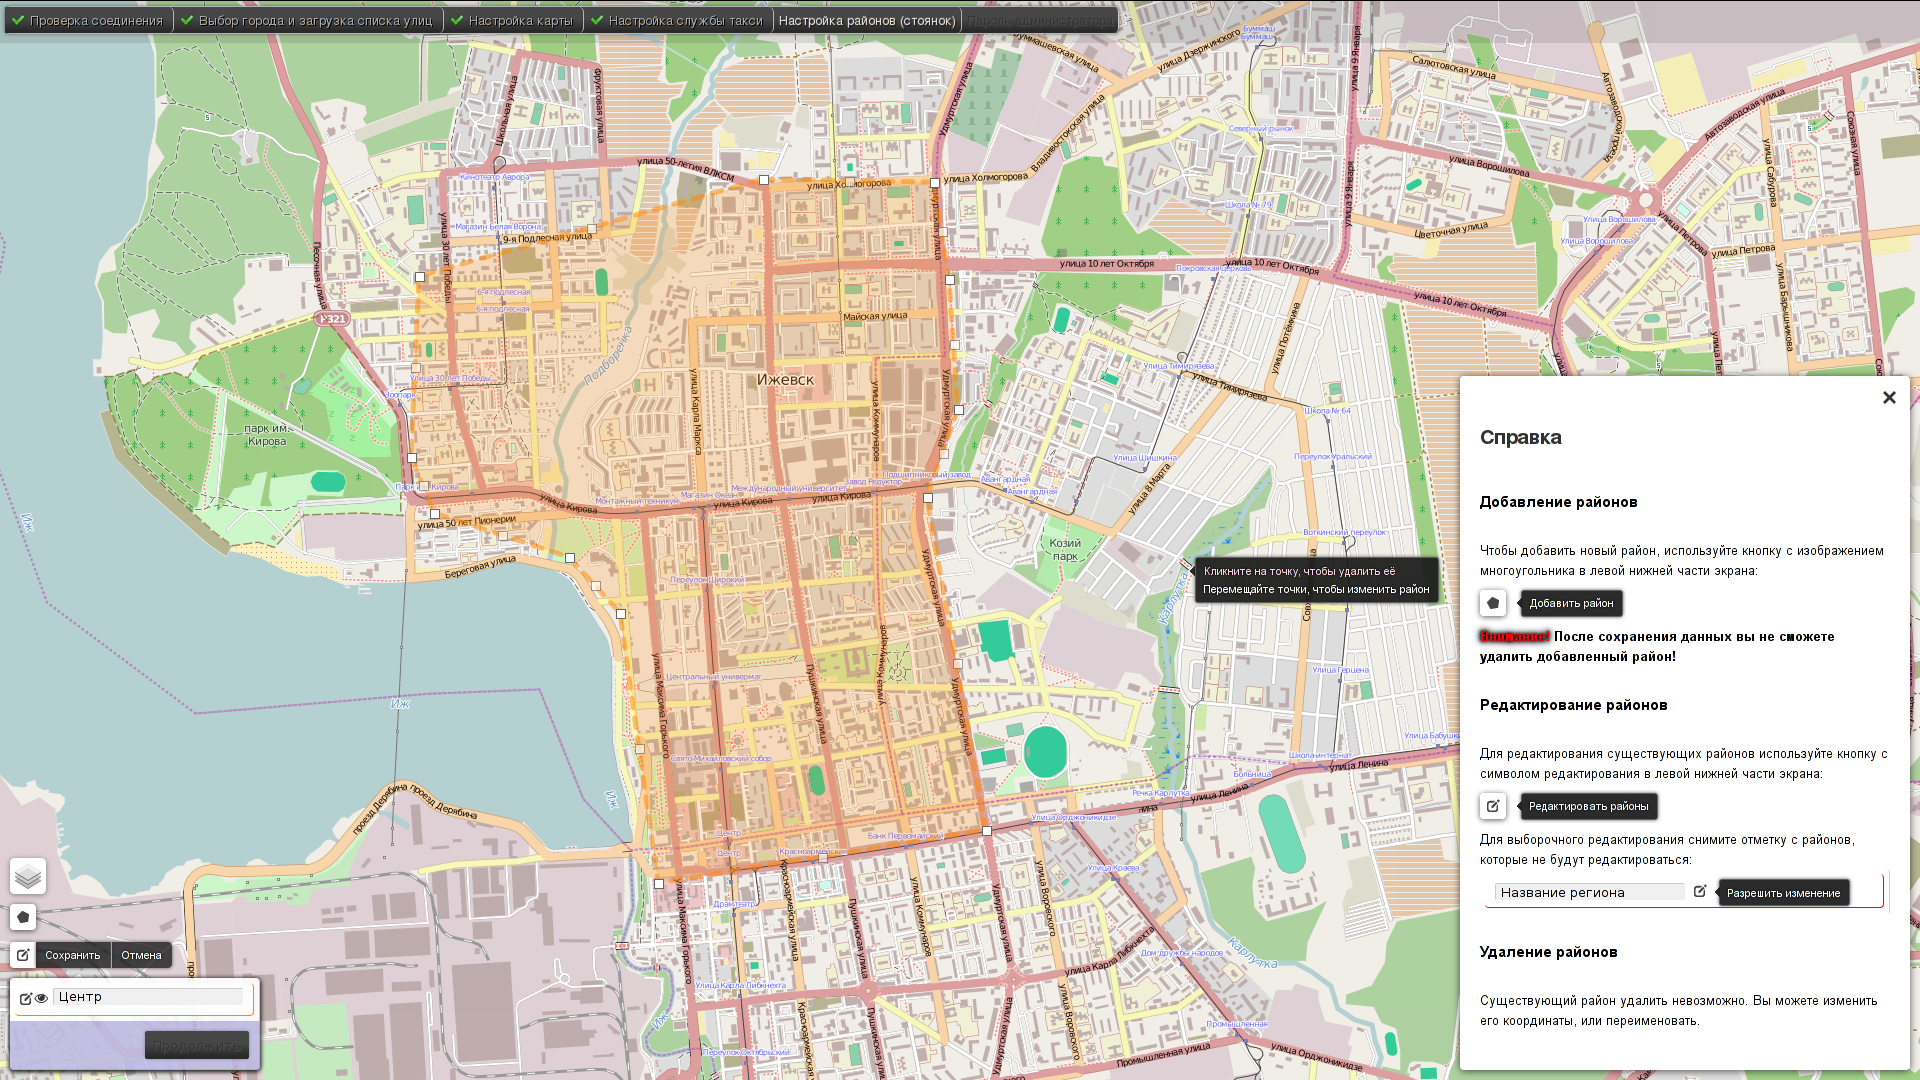Close the Справка help panel
Image resolution: width=1920 pixels, height=1080 pixels.
click(x=1888, y=398)
